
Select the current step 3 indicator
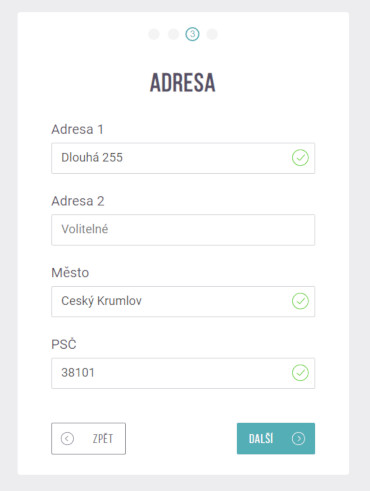(192, 34)
